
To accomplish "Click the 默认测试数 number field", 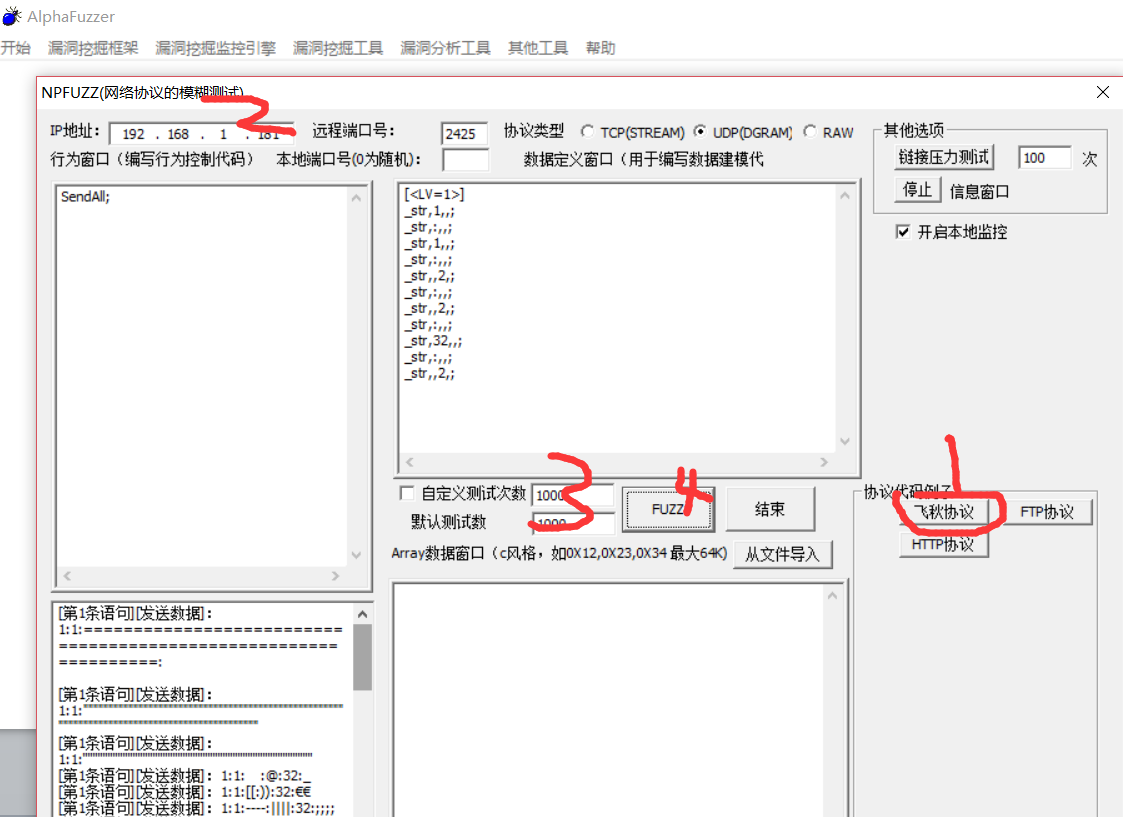I will [573, 523].
